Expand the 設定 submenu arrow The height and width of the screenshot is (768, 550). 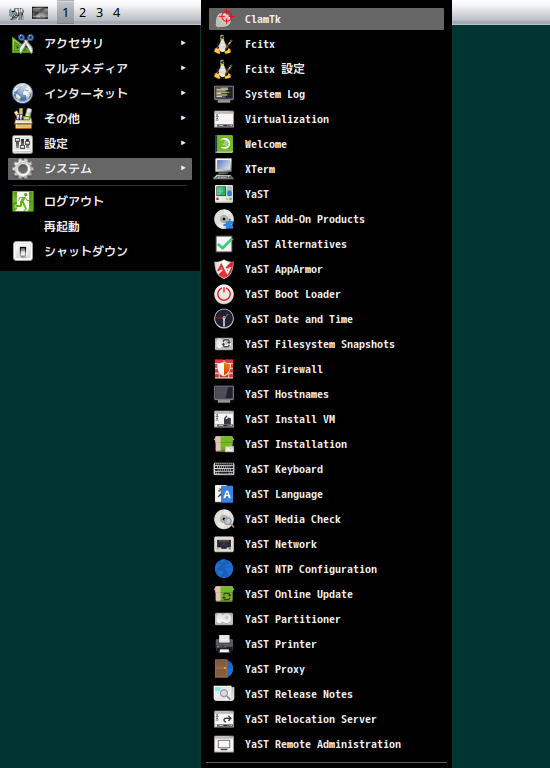coord(183,143)
